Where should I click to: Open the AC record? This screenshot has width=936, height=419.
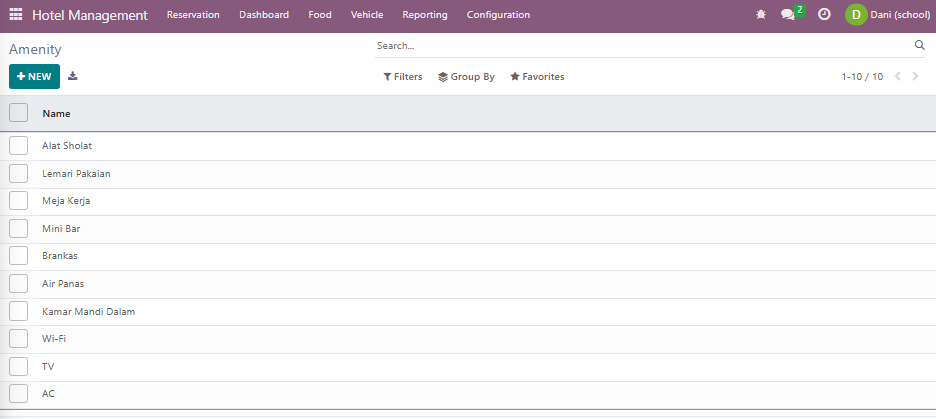(48, 394)
